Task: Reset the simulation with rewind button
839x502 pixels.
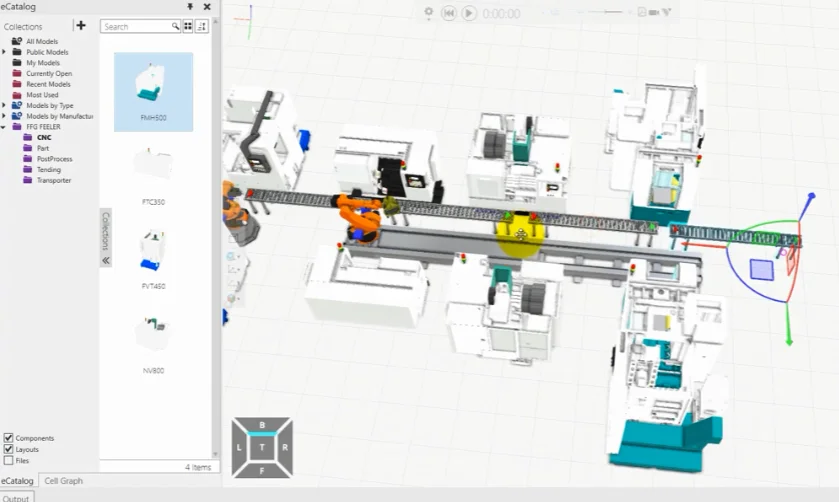Action: click(x=449, y=13)
